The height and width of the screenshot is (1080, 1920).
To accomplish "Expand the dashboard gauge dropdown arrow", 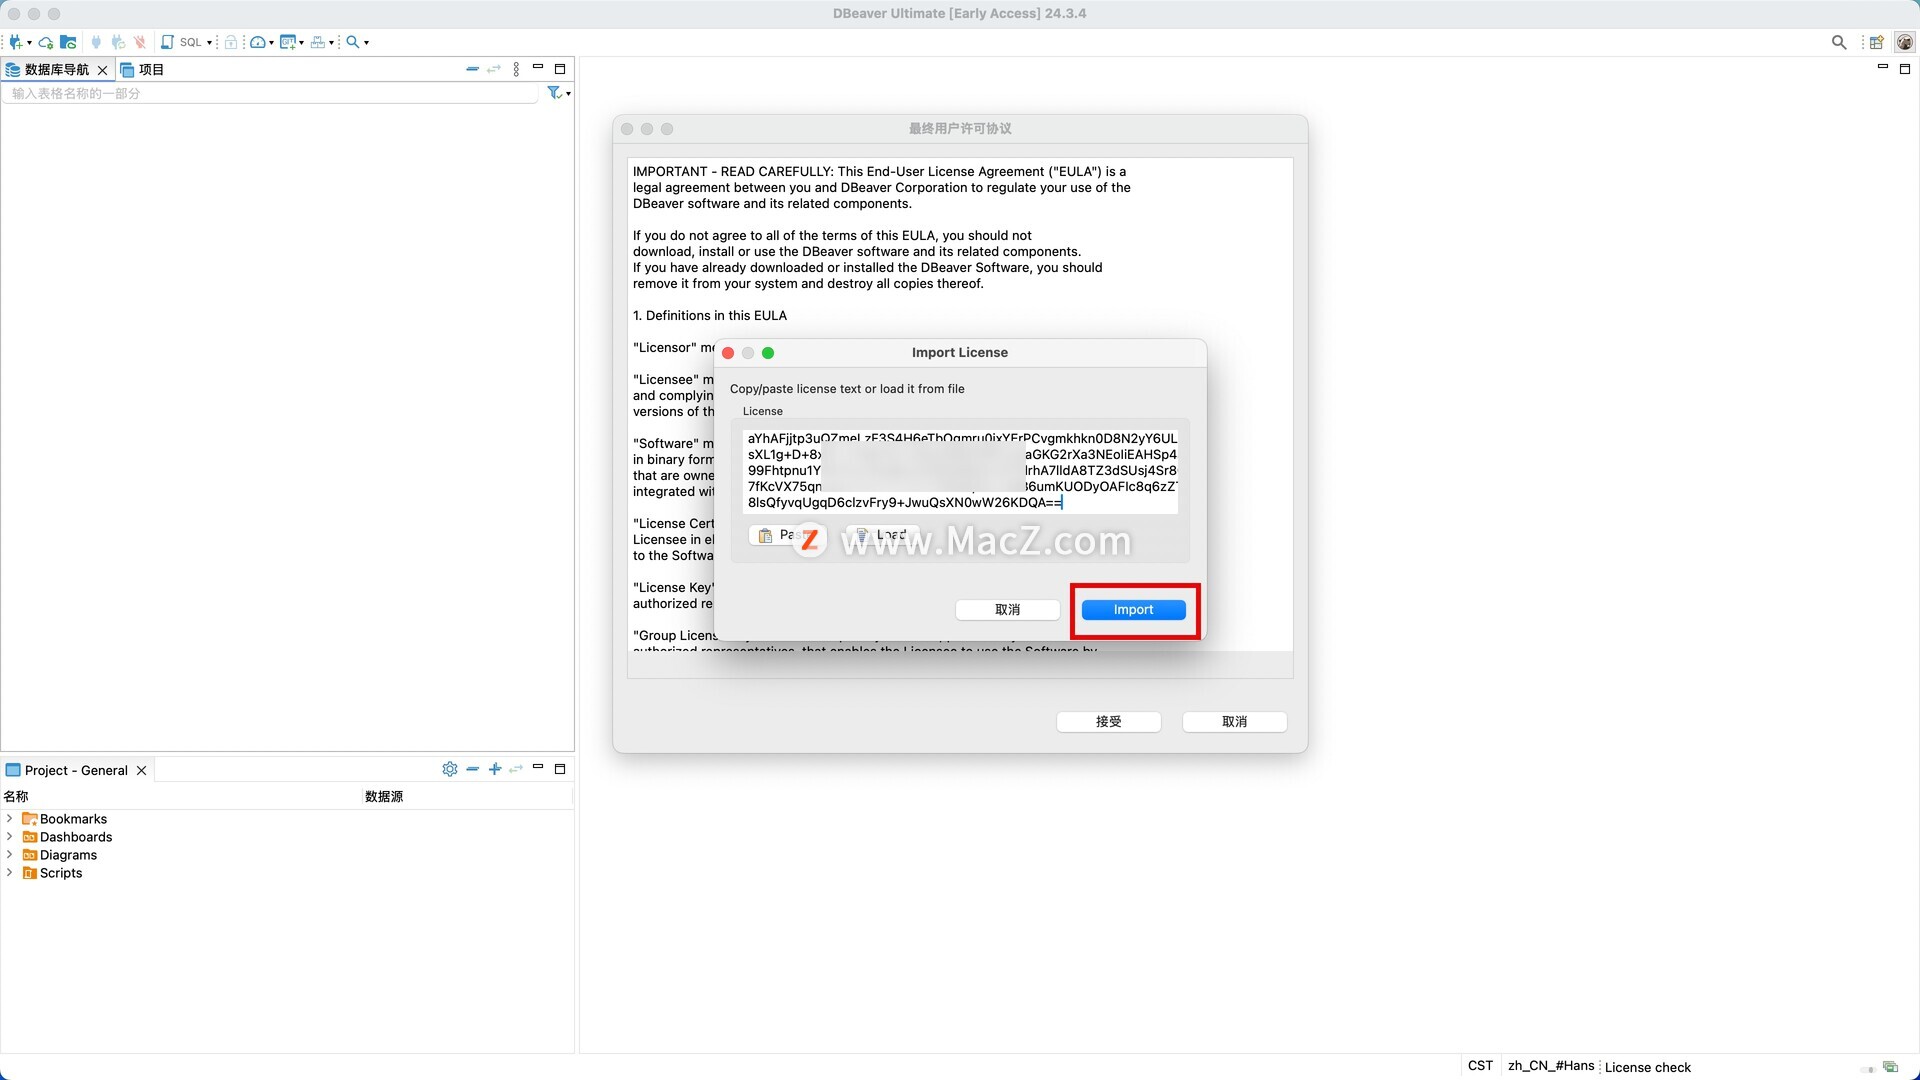I will click(x=271, y=43).
